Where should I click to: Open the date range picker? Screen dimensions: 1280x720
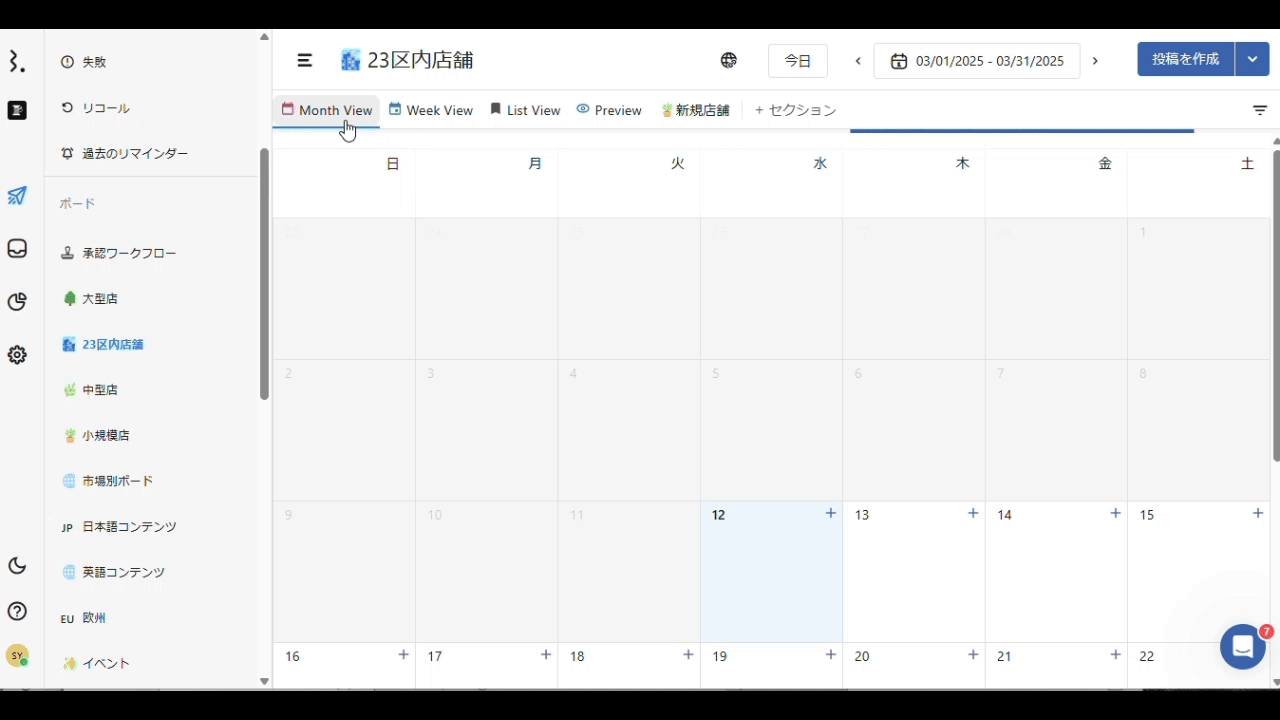tap(977, 61)
